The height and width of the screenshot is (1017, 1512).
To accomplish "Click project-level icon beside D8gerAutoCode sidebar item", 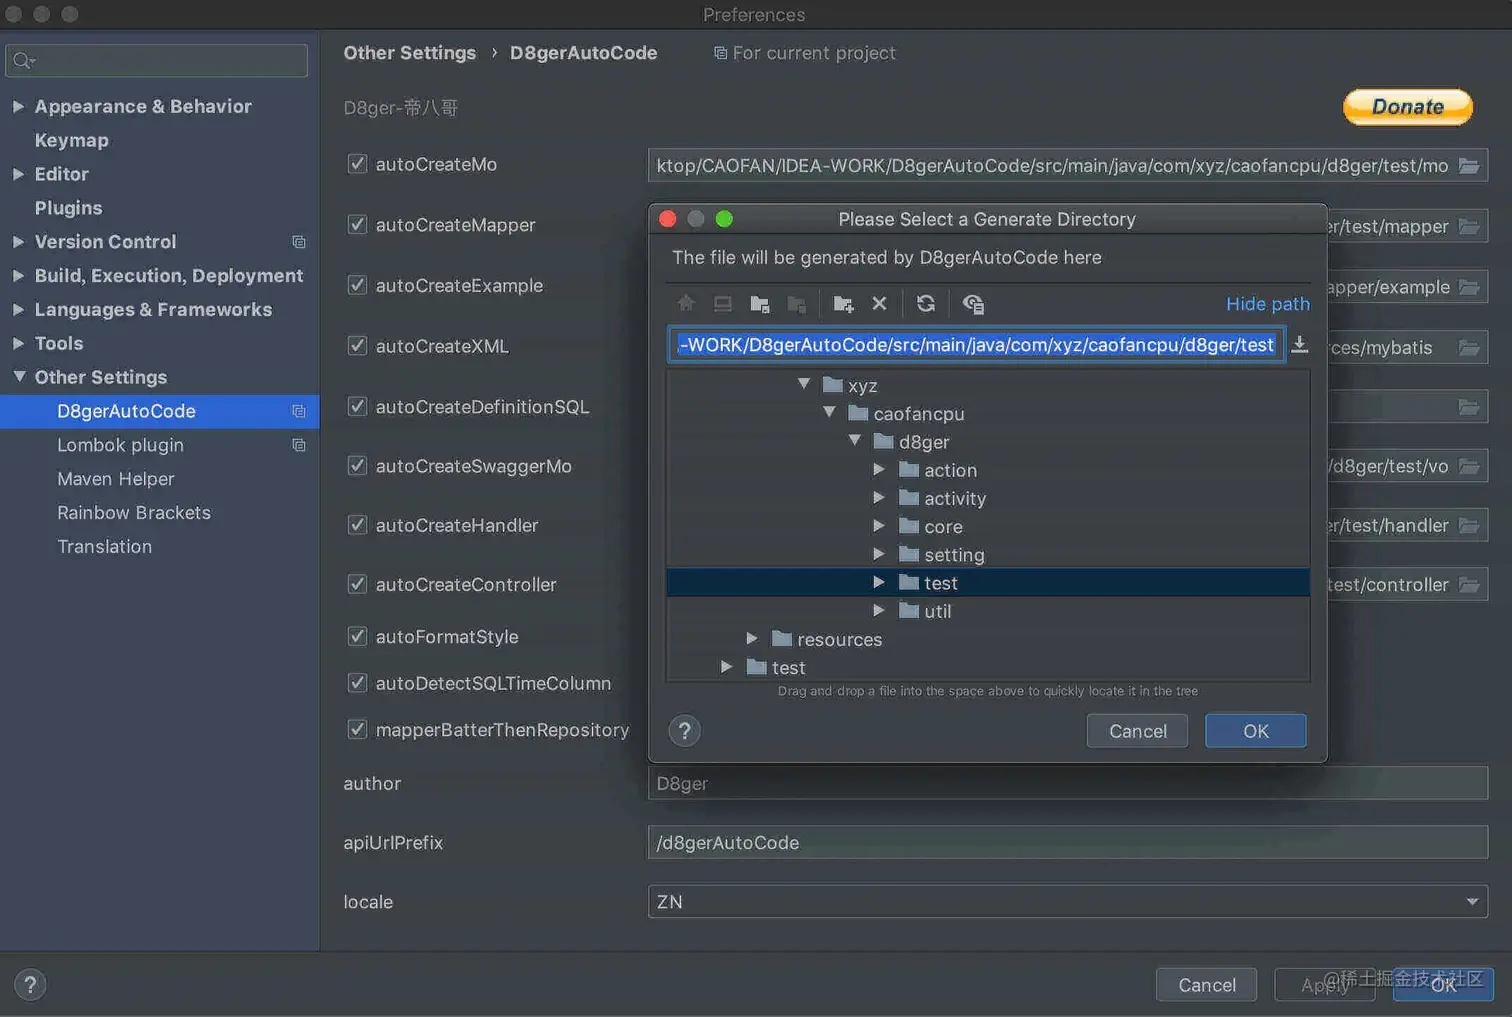I will click(x=298, y=411).
